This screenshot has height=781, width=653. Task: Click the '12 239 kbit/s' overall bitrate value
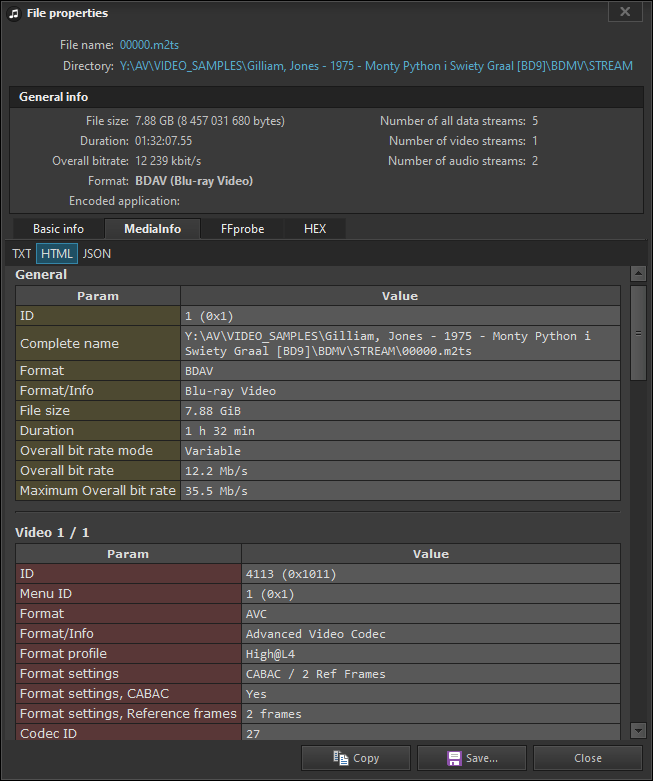pos(168,161)
